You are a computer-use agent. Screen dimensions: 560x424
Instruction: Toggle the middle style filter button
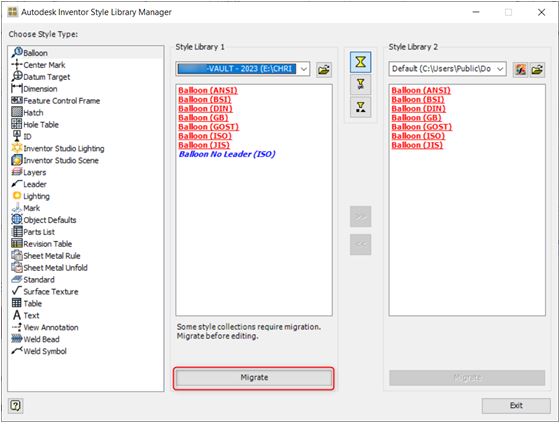[361, 85]
